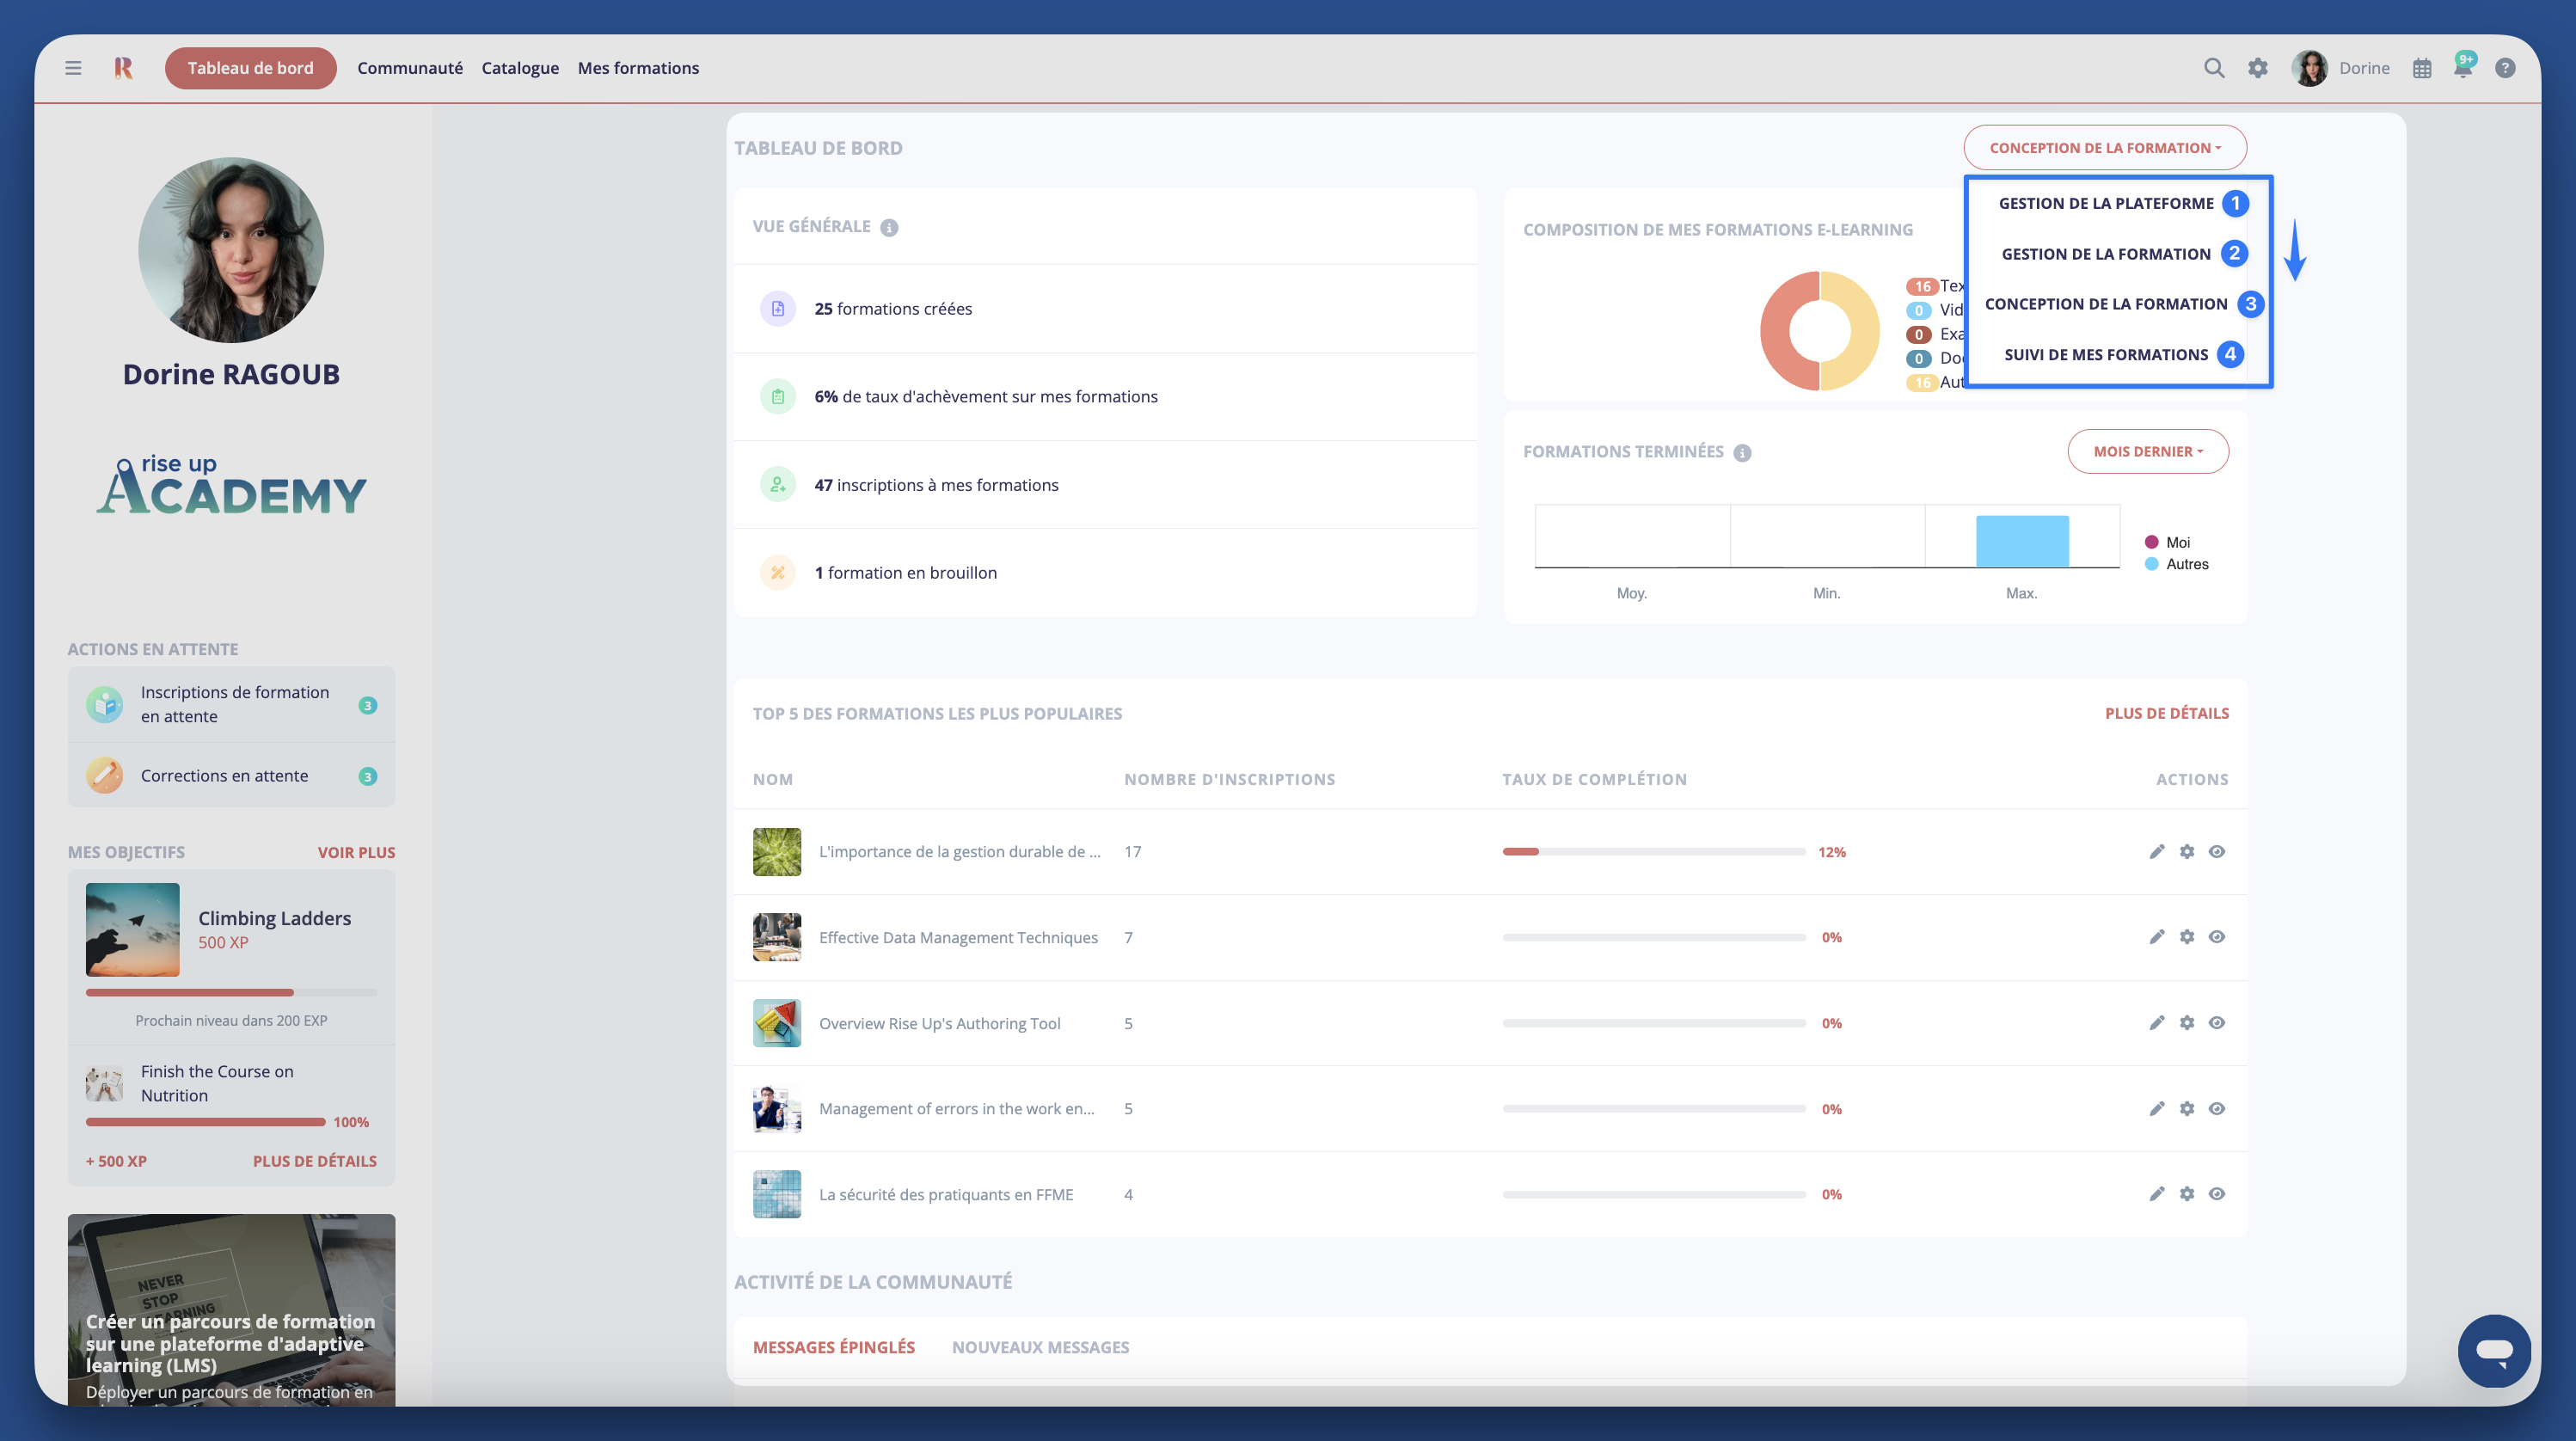2576x1441 pixels.
Task: Open Dorine's profile avatar
Action: pyautogui.click(x=2309, y=68)
